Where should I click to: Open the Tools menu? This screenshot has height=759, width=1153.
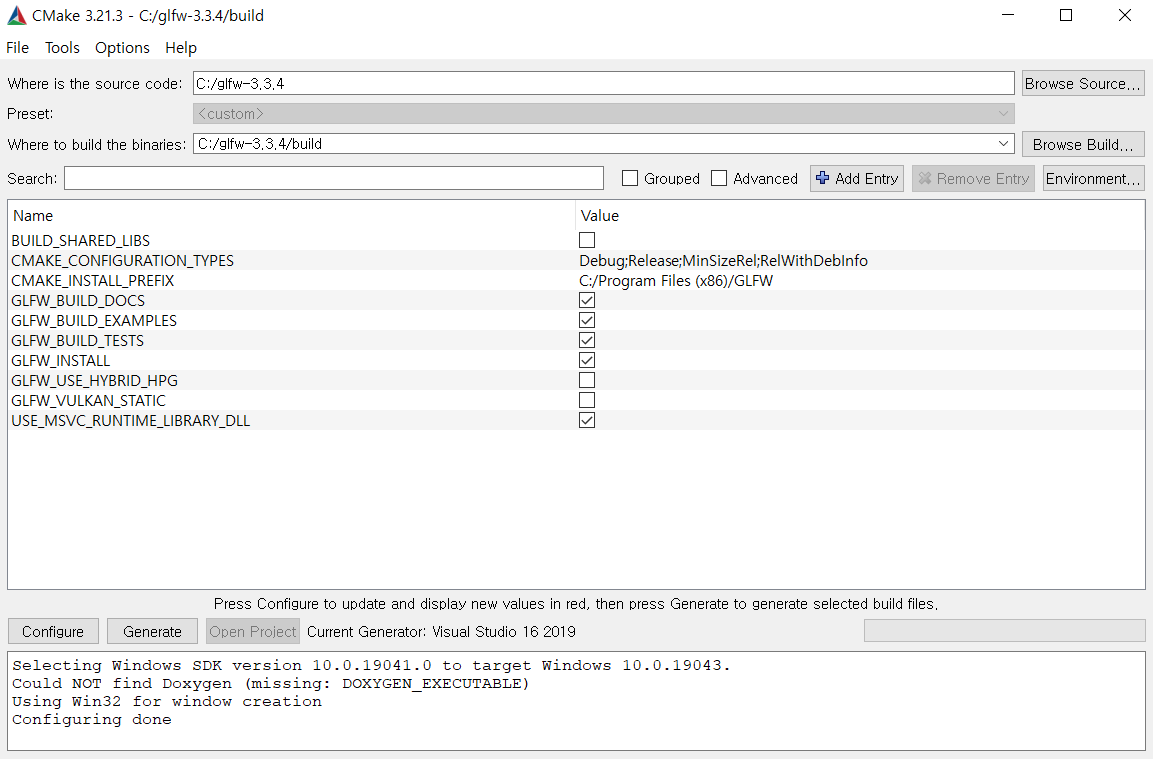[x=62, y=48]
